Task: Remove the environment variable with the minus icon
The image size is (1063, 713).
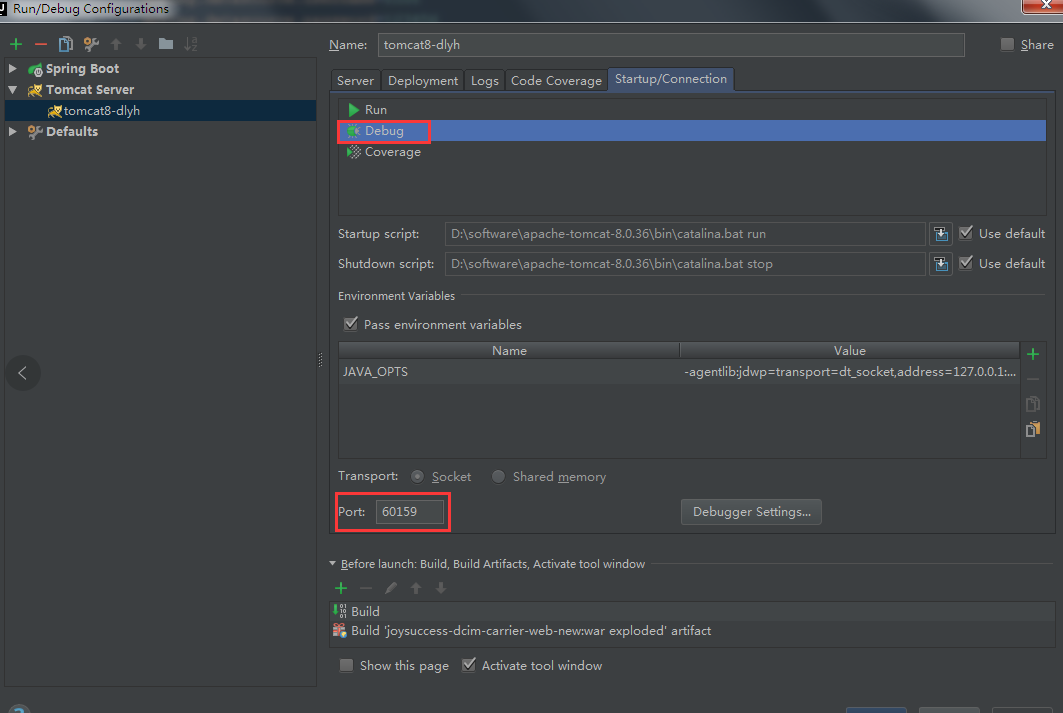Action: [x=1033, y=380]
